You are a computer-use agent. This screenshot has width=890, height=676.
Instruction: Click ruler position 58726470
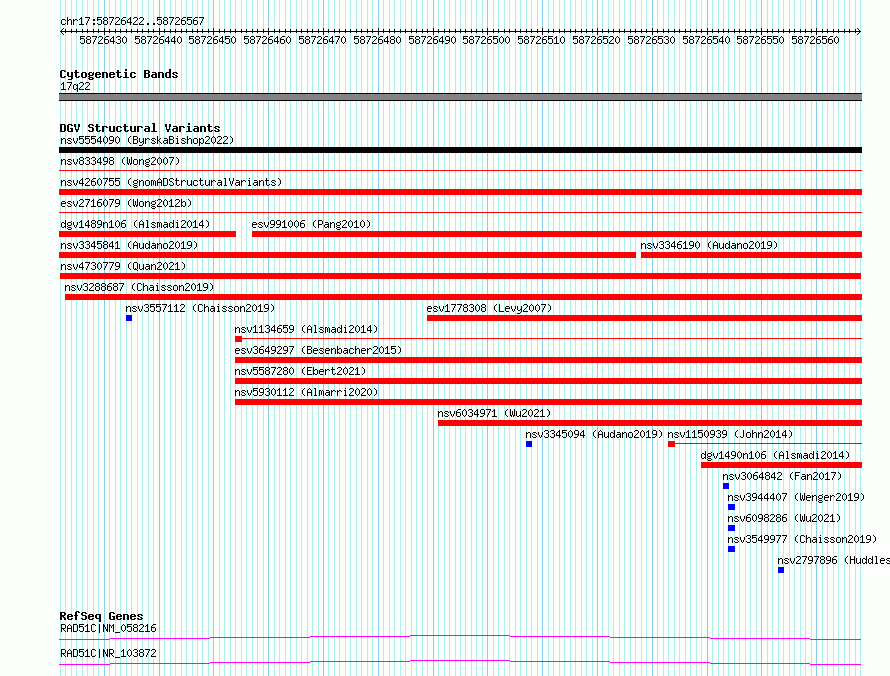pyautogui.click(x=322, y=40)
